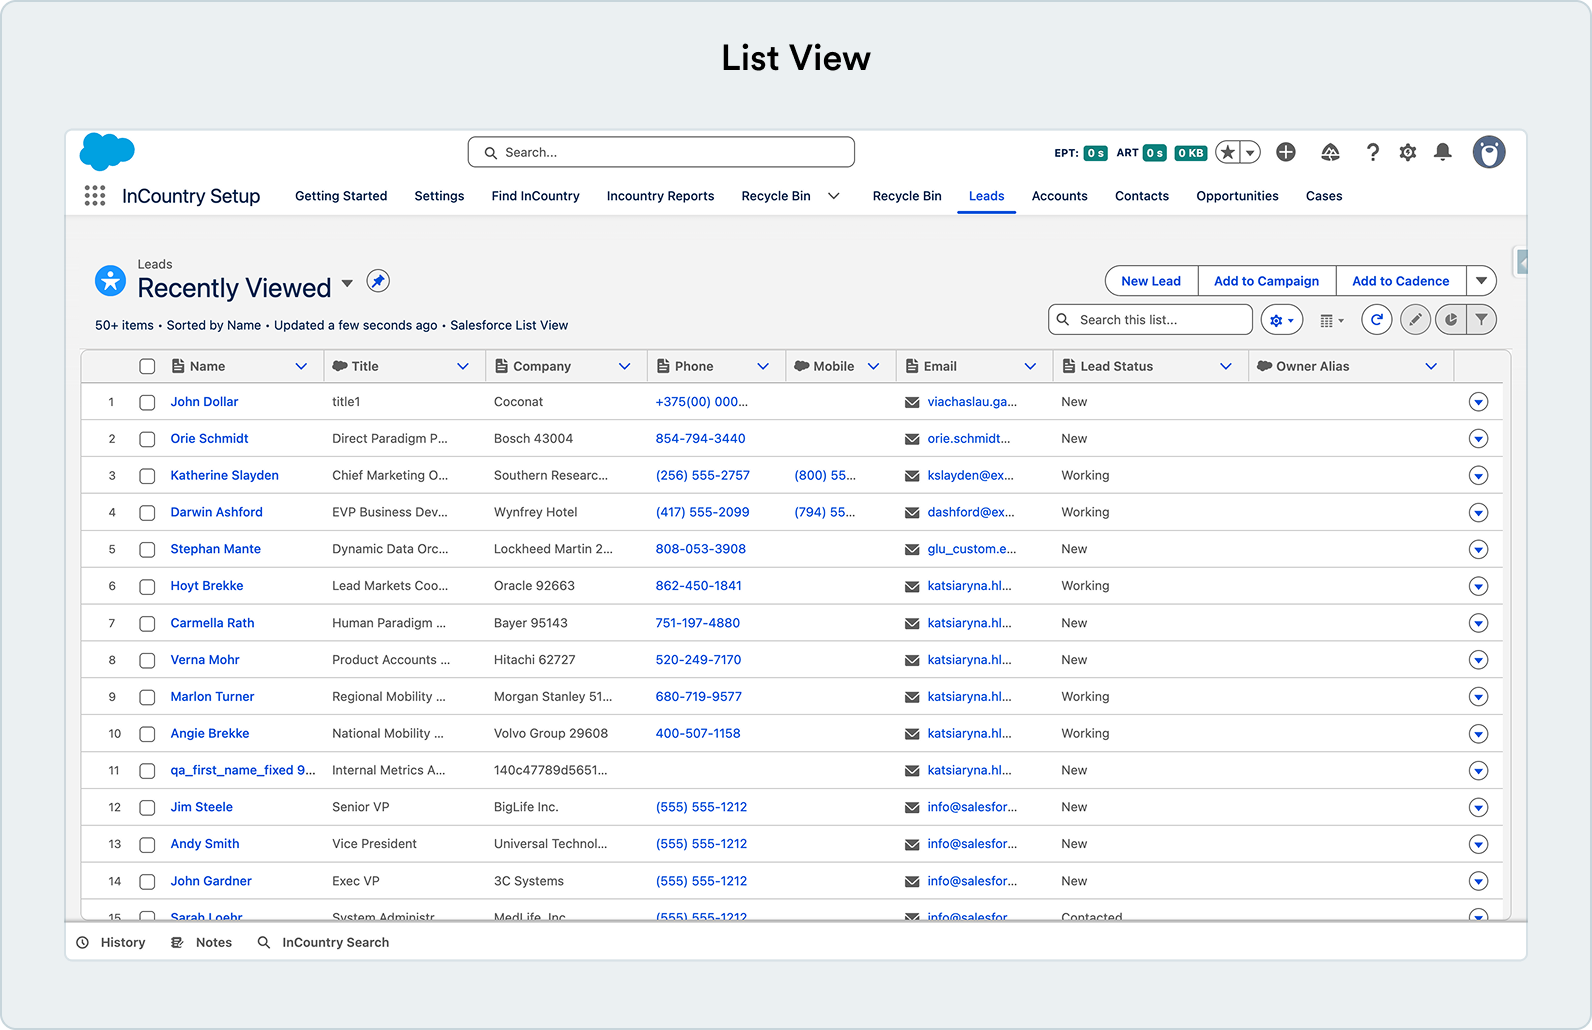Image resolution: width=1592 pixels, height=1030 pixels.
Task: Open the Favorites star icon
Action: click(x=1228, y=152)
